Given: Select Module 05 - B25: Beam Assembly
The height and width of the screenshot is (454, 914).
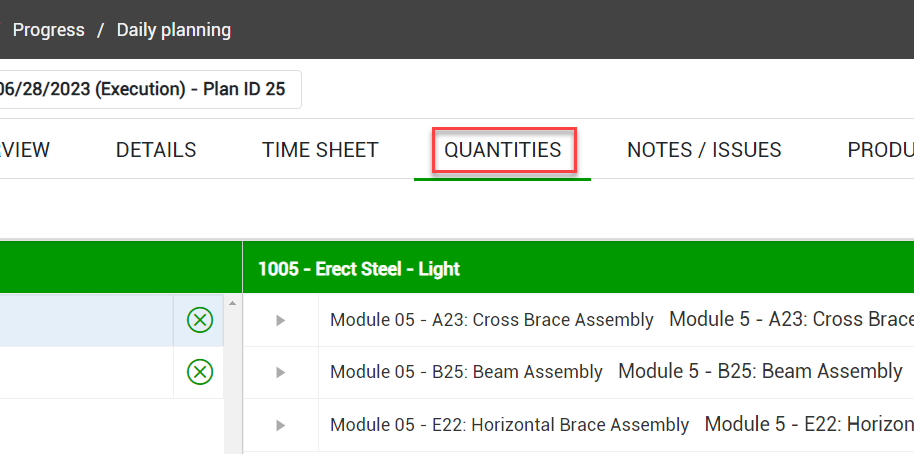Looking at the screenshot, I should (x=466, y=372).
